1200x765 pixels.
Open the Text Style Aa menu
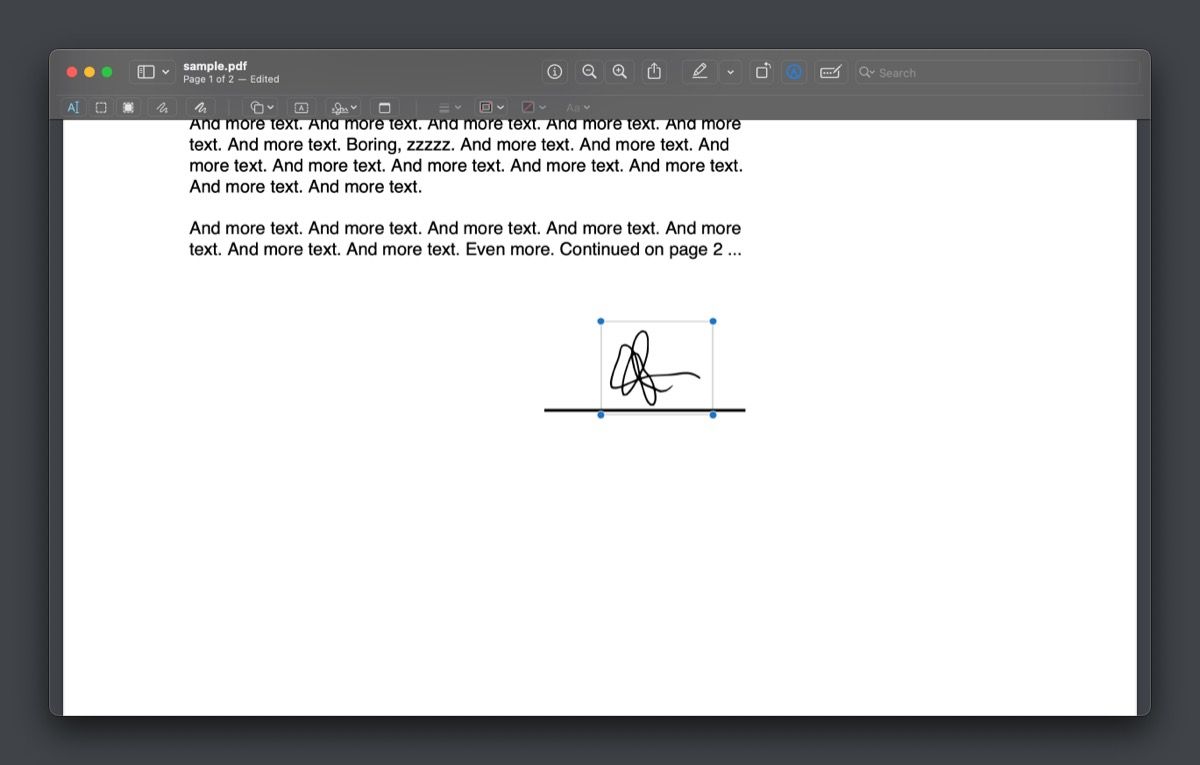[x=578, y=107]
